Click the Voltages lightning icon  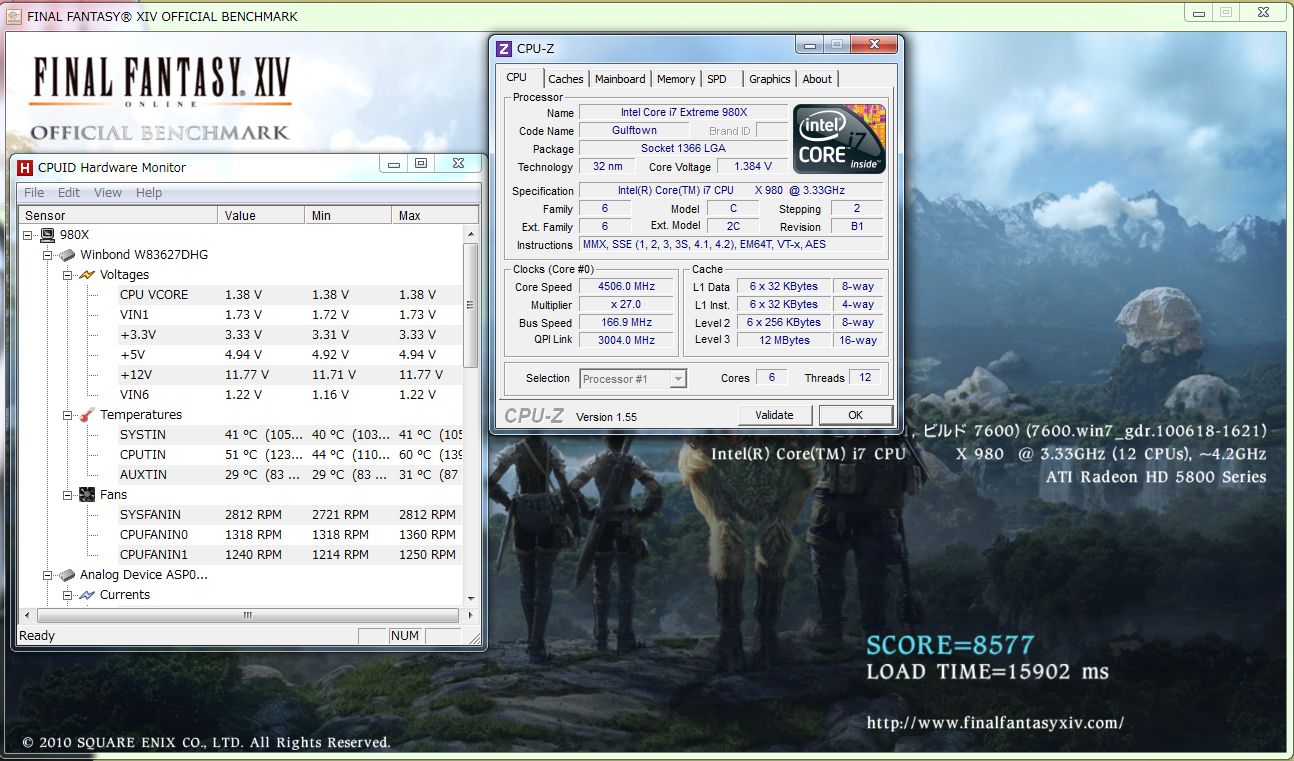pos(87,275)
